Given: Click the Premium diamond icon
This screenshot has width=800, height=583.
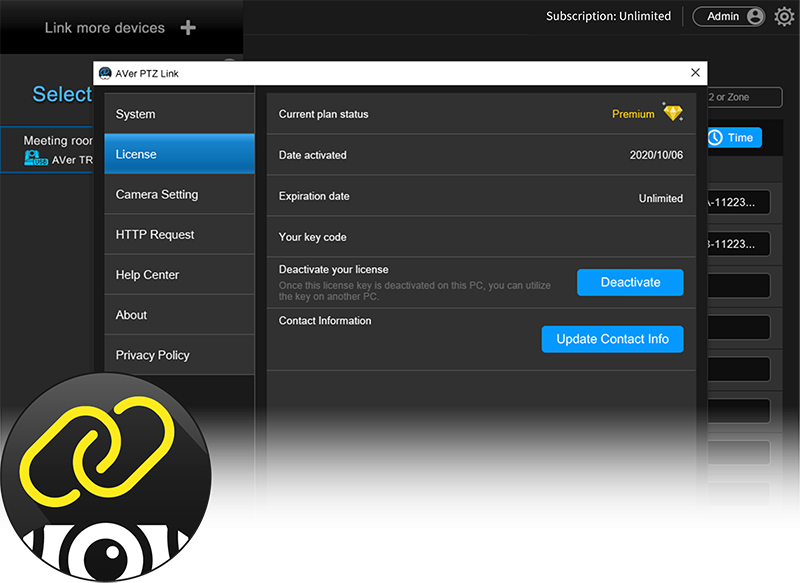Looking at the screenshot, I should [x=672, y=113].
